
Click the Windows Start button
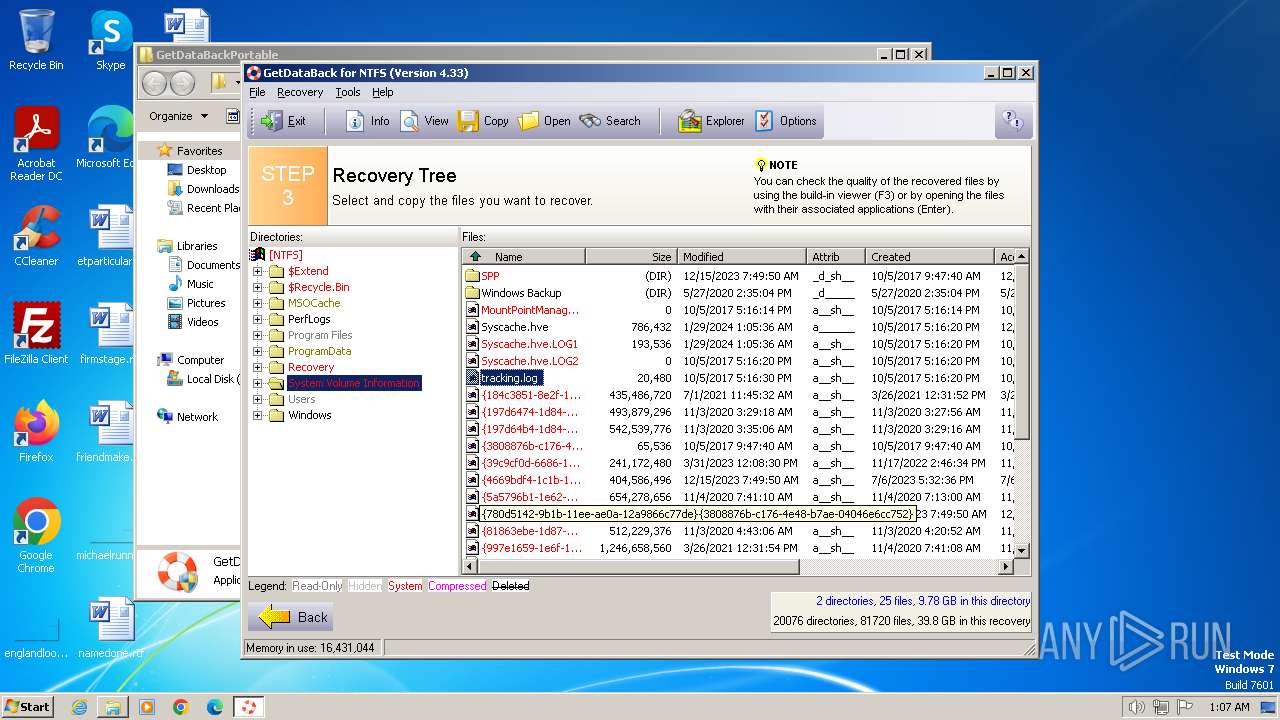(x=27, y=706)
